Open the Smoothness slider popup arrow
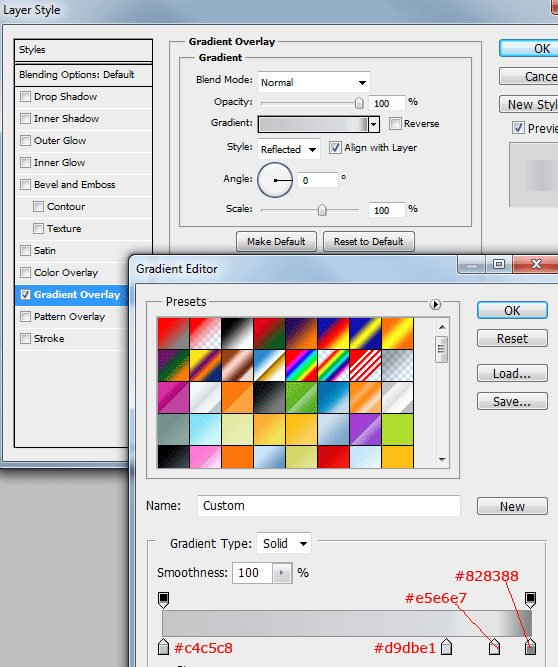This screenshot has width=558, height=667. [x=282, y=573]
